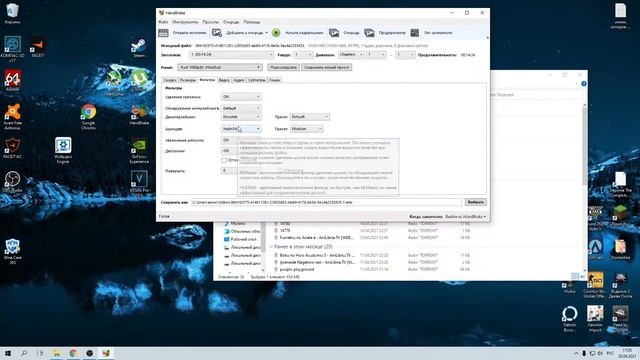Select the Music item in Explorer sidebar
This screenshot has width=640, height=360.
(x=238, y=224)
